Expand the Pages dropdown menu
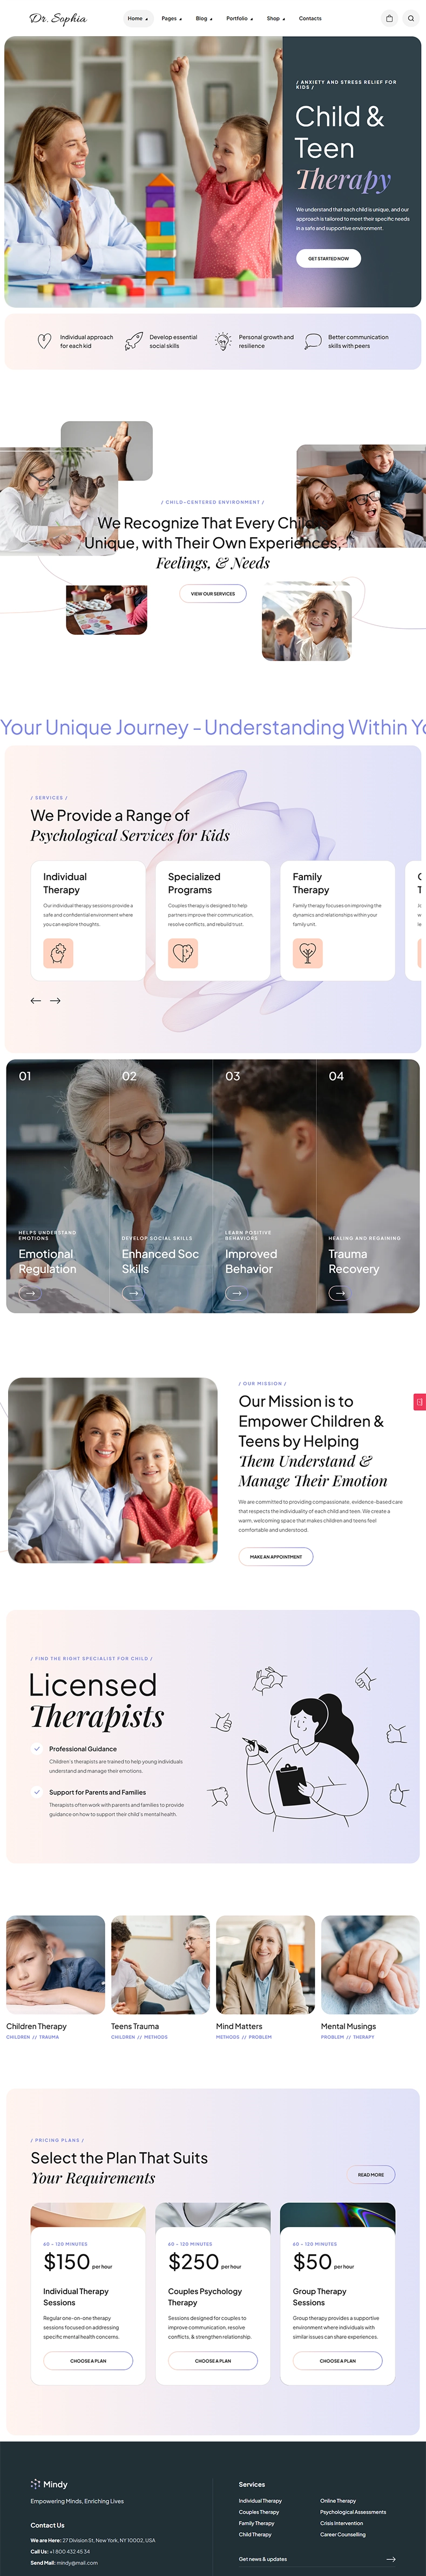The height and width of the screenshot is (2576, 426). tap(171, 18)
